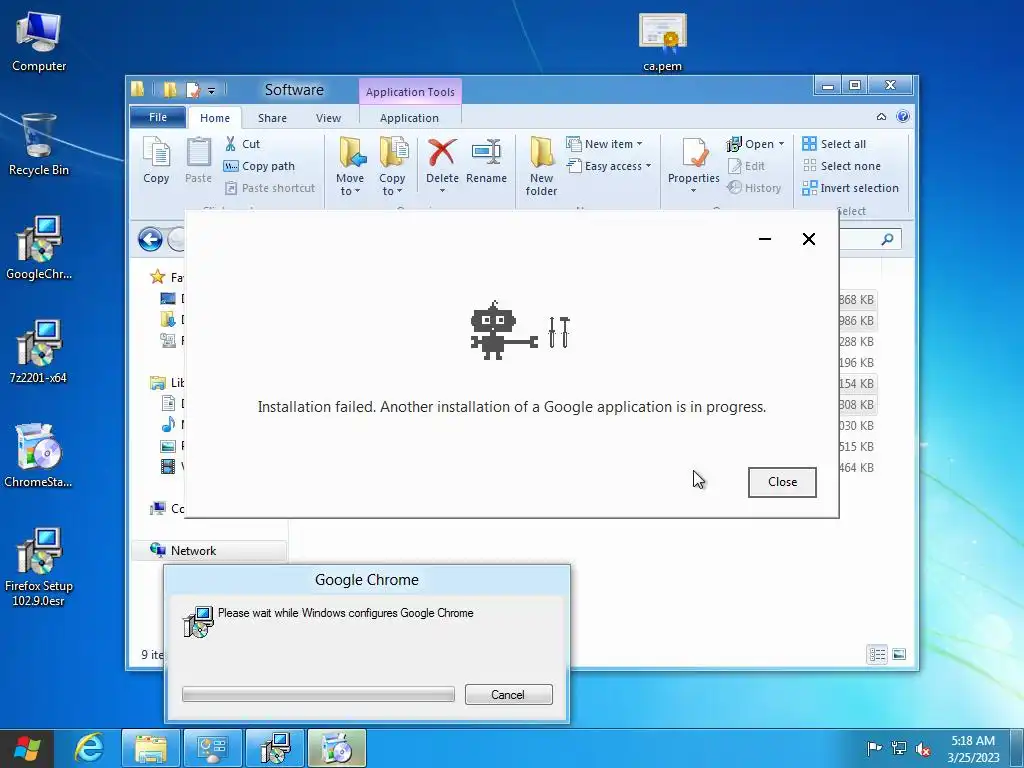
Task: Click Select all in ribbon
Action: coord(835,144)
